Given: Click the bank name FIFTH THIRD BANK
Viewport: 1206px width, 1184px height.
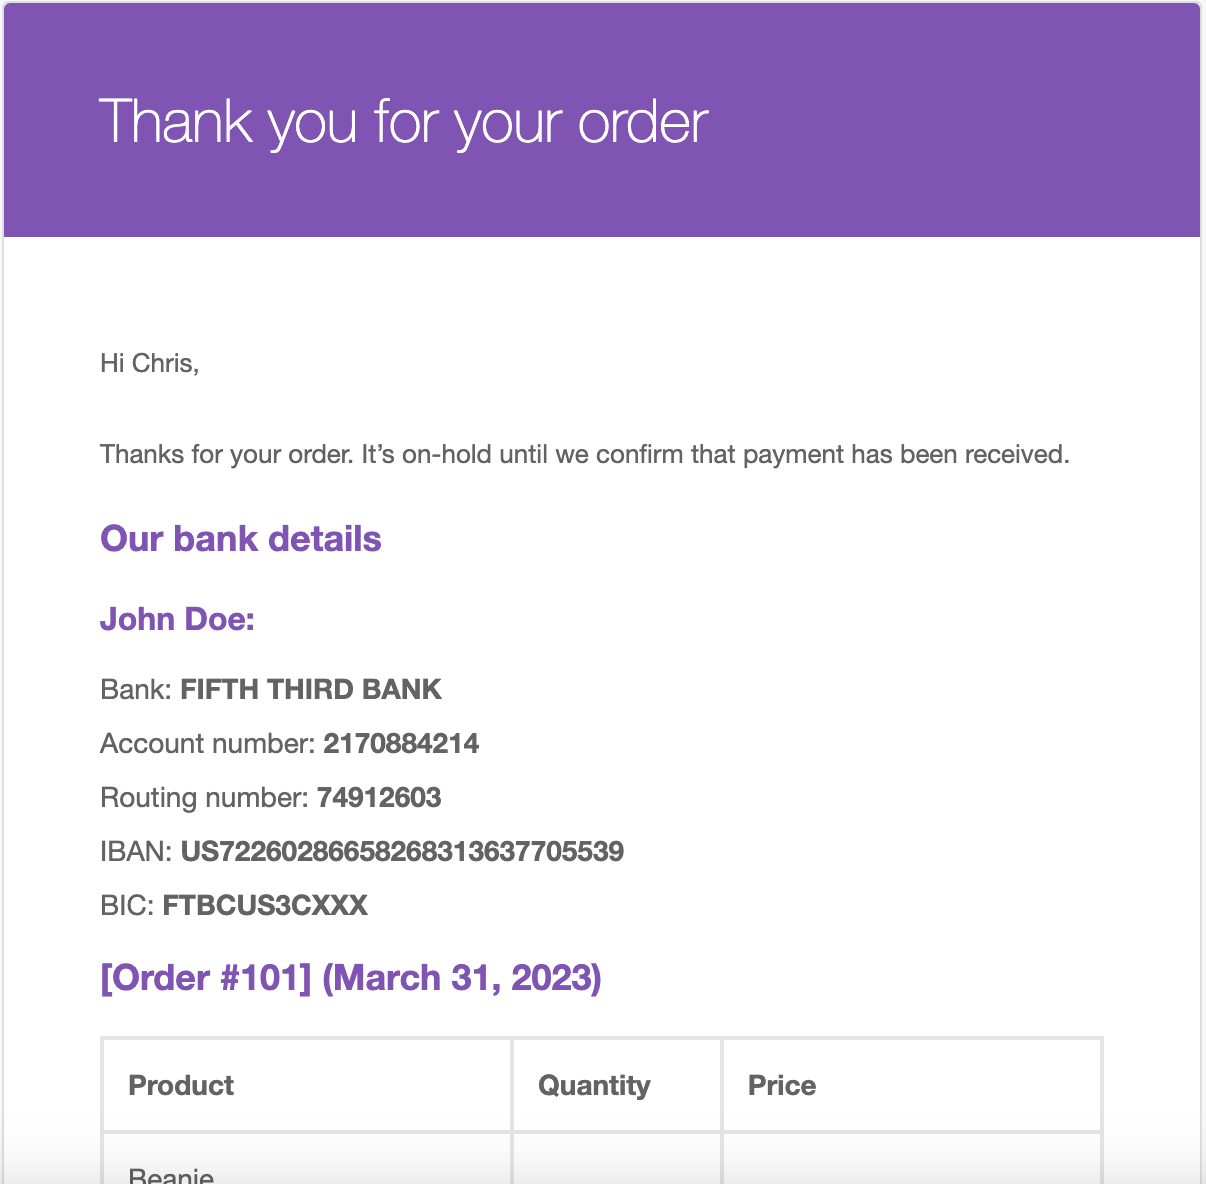Looking at the screenshot, I should point(311,690).
